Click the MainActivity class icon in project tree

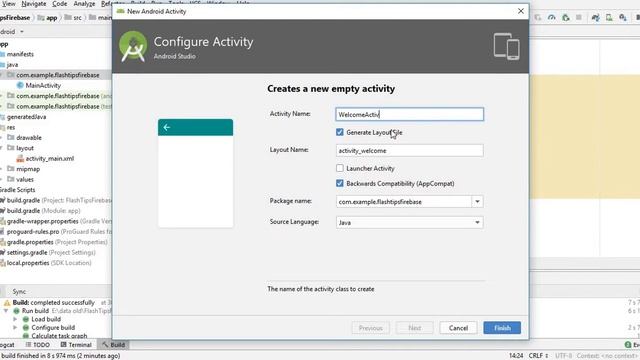pos(20,85)
